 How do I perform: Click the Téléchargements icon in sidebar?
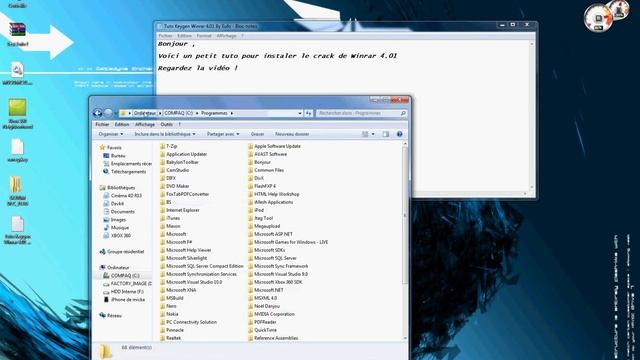106,171
